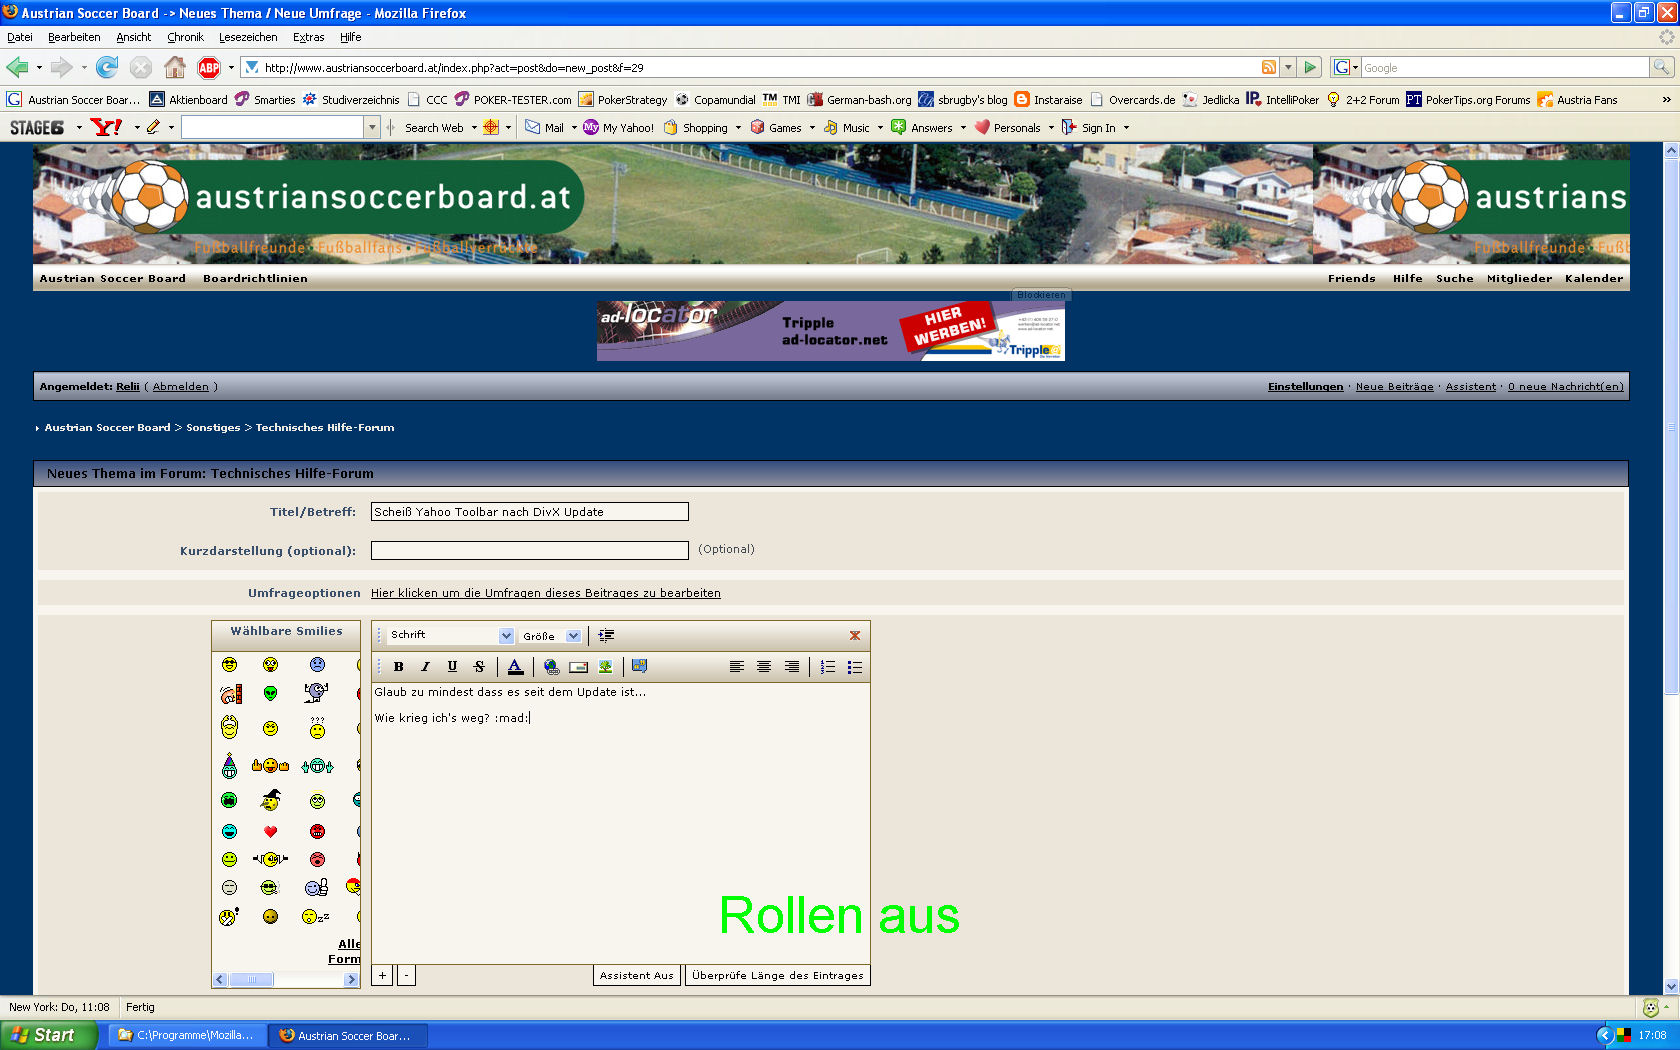Click the Google search box
The width and height of the screenshot is (1680, 1050).
click(x=1504, y=67)
